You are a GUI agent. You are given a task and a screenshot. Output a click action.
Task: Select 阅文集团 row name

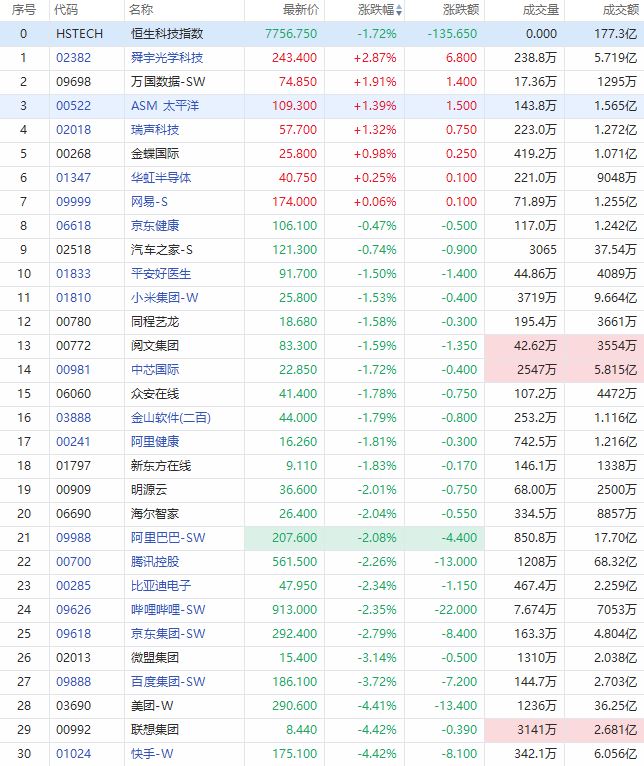coord(155,345)
